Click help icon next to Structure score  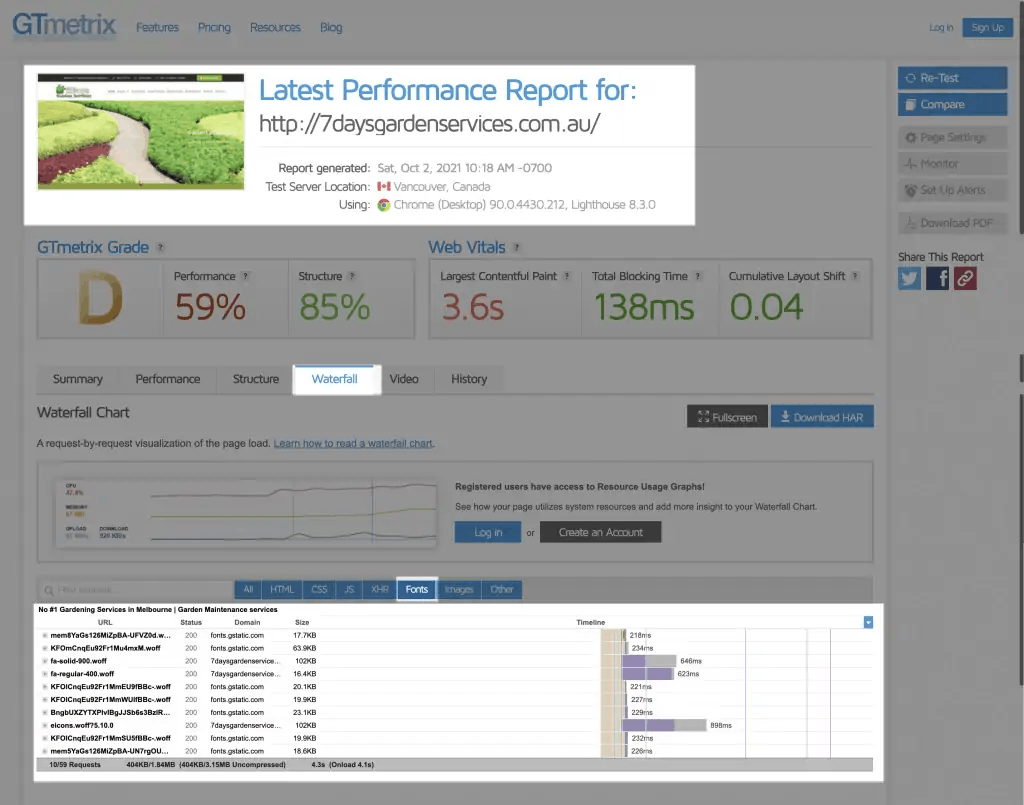pos(352,276)
